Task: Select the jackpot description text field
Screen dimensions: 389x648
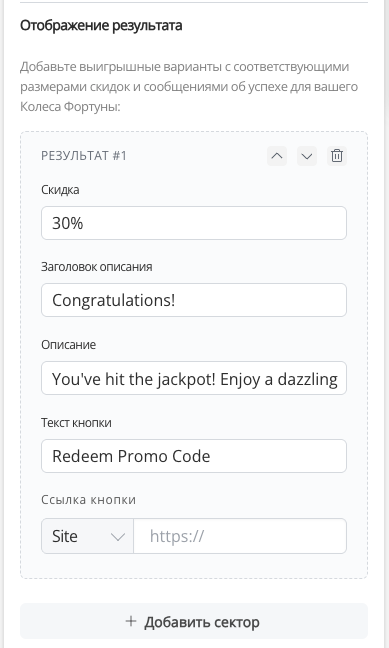Action: pyautogui.click(x=194, y=378)
